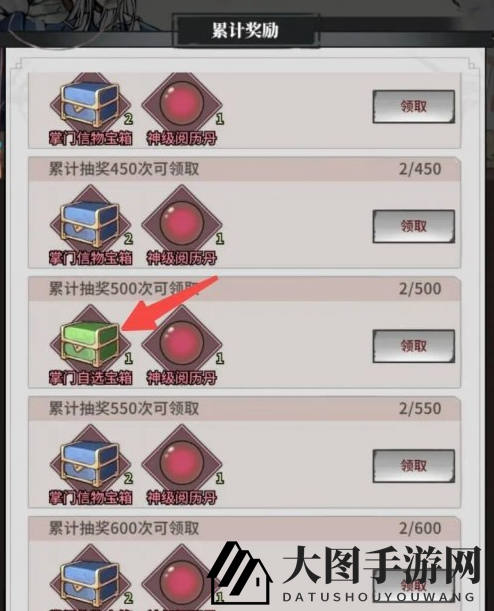Select the 累计抽奖550次可领取 header
Screen dimensions: 494x611
(x=124, y=408)
